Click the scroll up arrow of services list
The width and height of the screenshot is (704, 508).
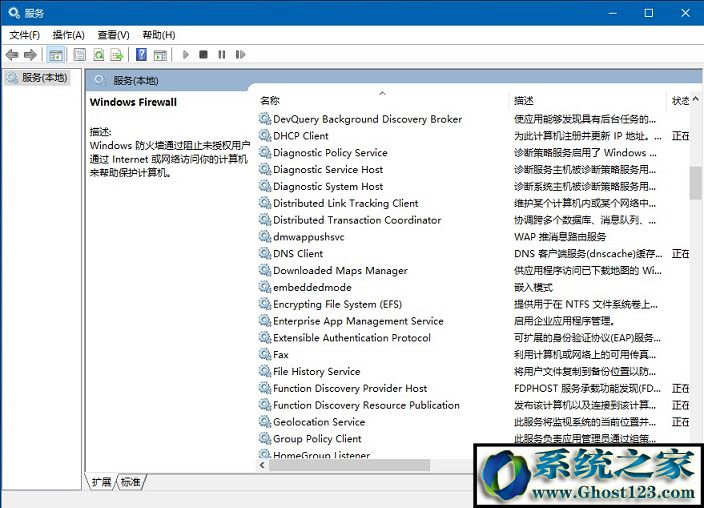[x=695, y=99]
